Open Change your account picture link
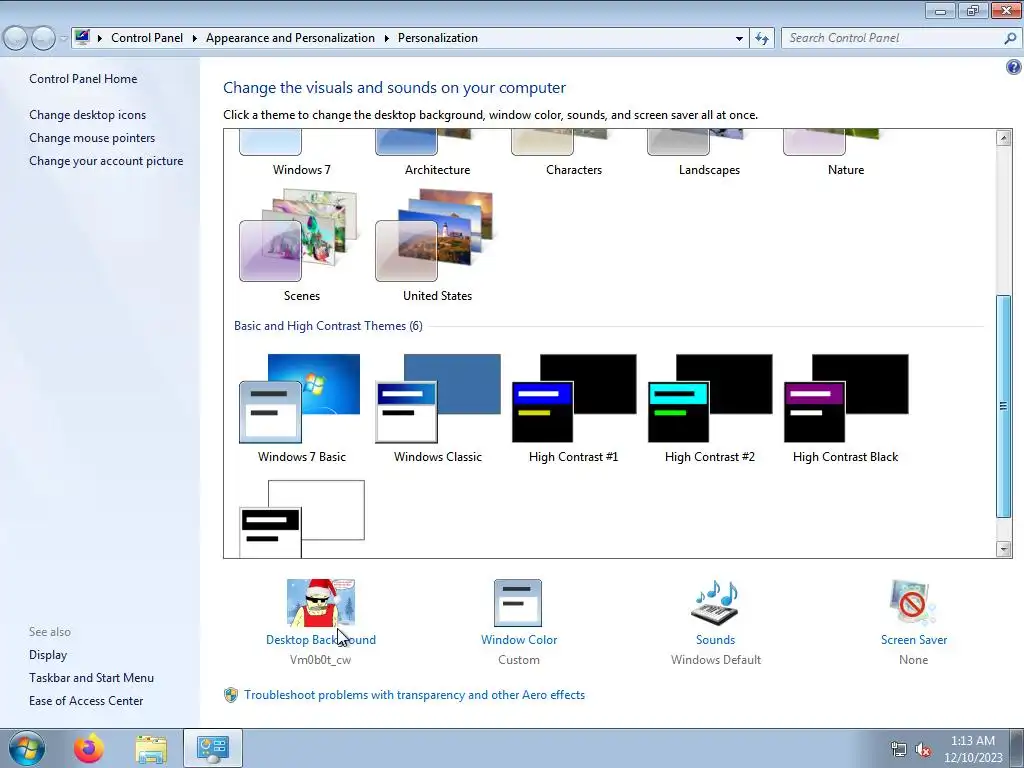The height and width of the screenshot is (768, 1024). pyautogui.click(x=106, y=161)
